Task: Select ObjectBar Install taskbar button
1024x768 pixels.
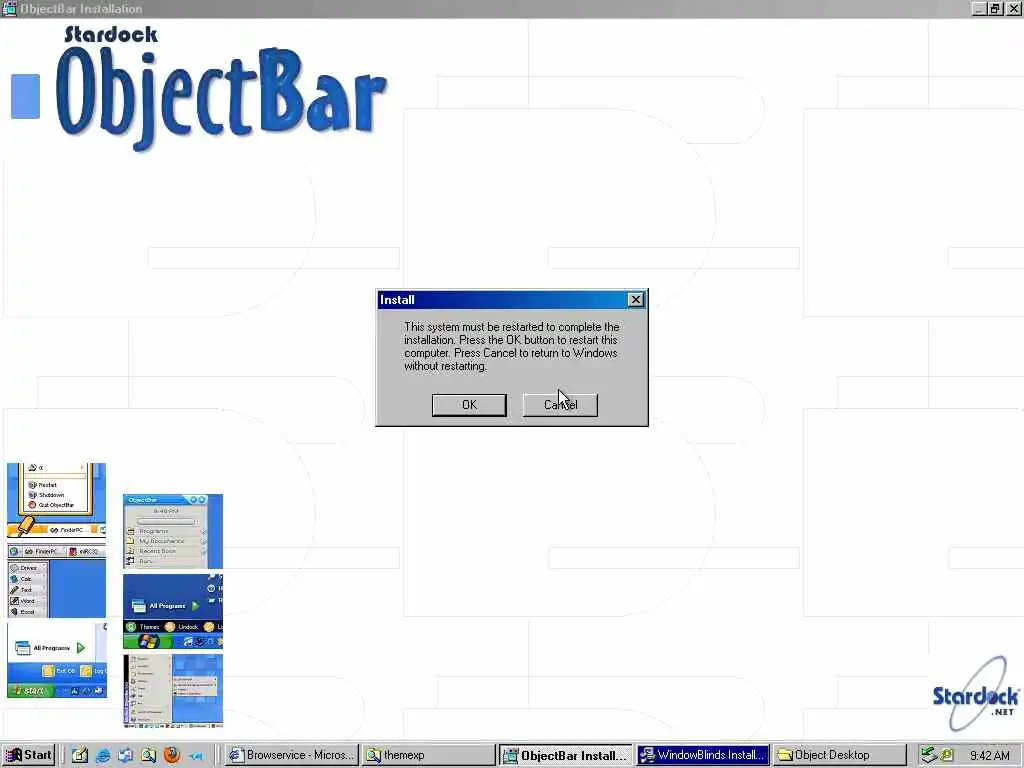Action: (566, 755)
